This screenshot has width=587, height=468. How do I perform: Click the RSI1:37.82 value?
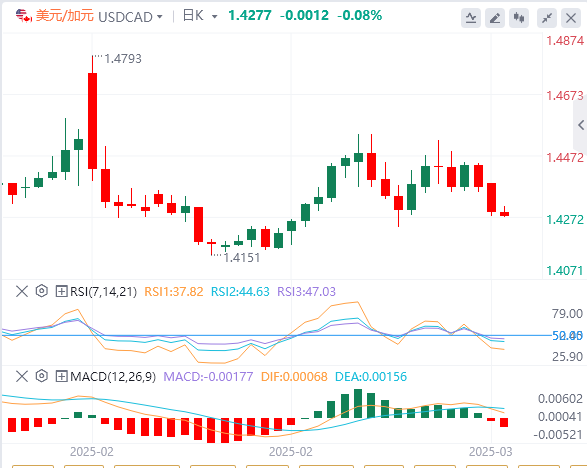coord(174,292)
